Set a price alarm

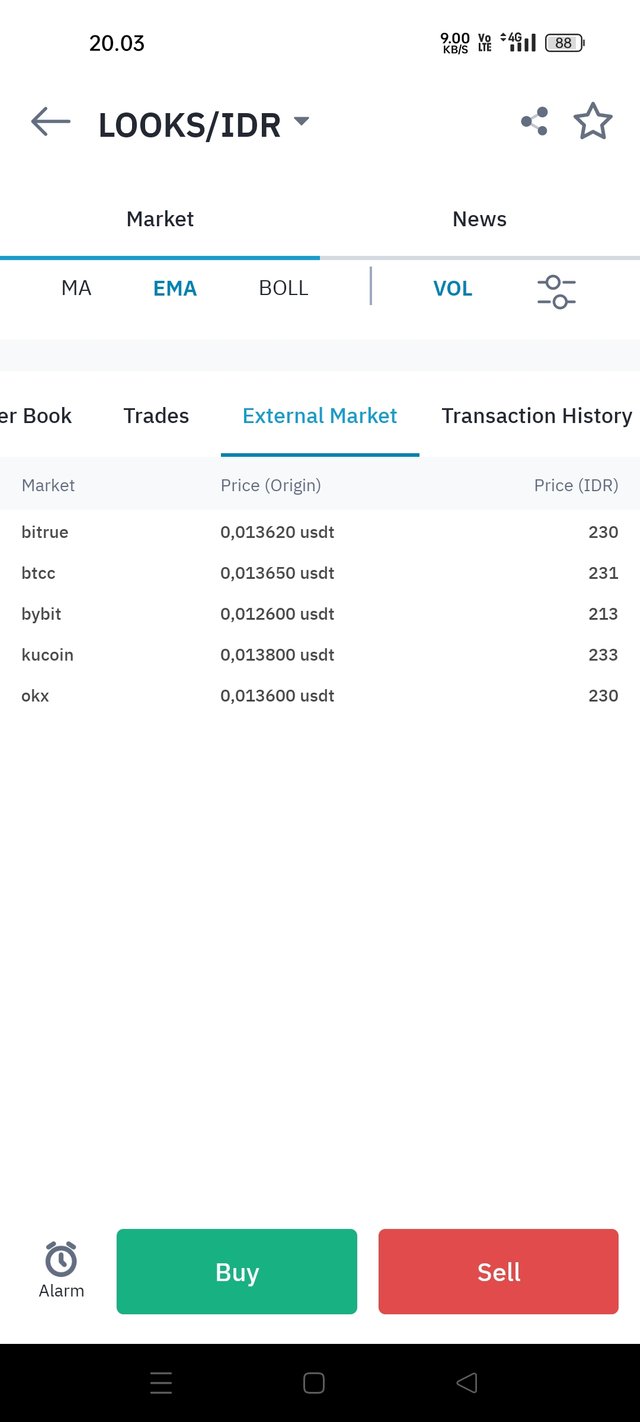(61, 1270)
